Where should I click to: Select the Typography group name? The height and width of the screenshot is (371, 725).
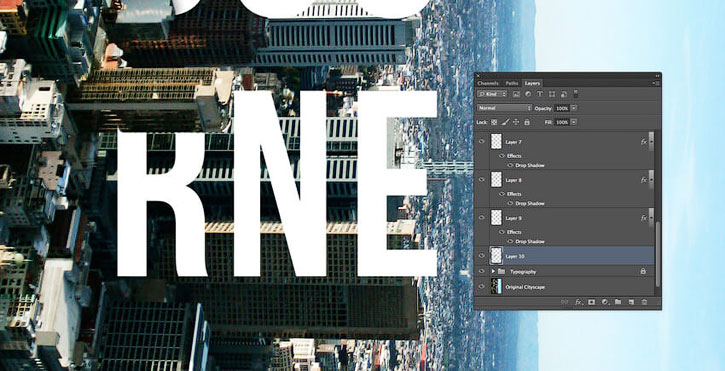523,272
